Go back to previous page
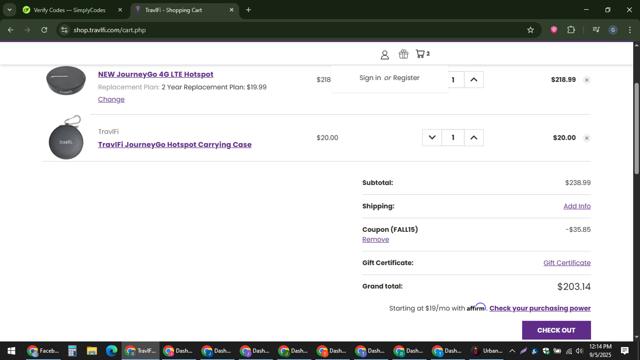This screenshot has height=360, width=640. 11,30
